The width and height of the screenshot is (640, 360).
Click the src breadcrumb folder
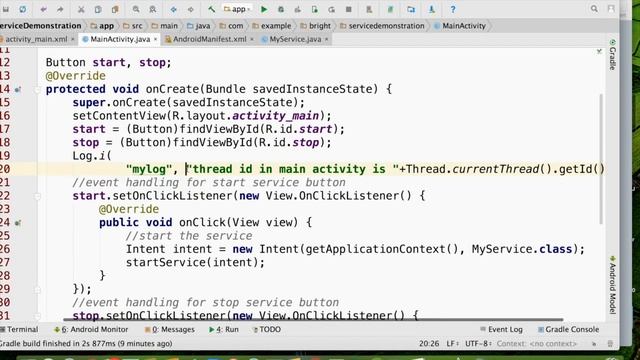(x=133, y=26)
